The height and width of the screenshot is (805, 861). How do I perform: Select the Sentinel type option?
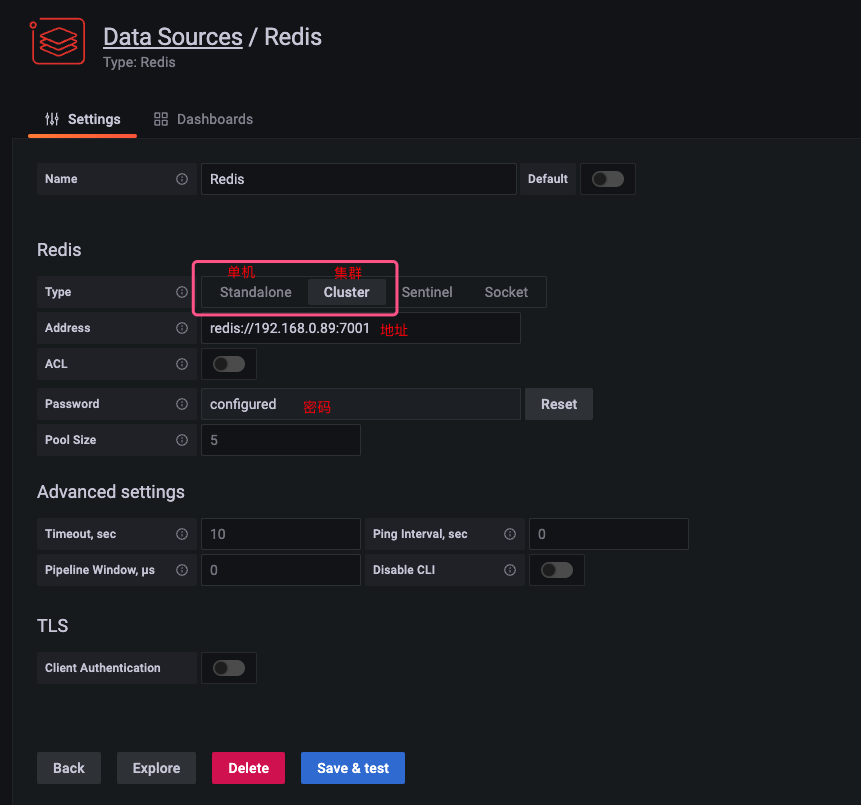click(427, 292)
